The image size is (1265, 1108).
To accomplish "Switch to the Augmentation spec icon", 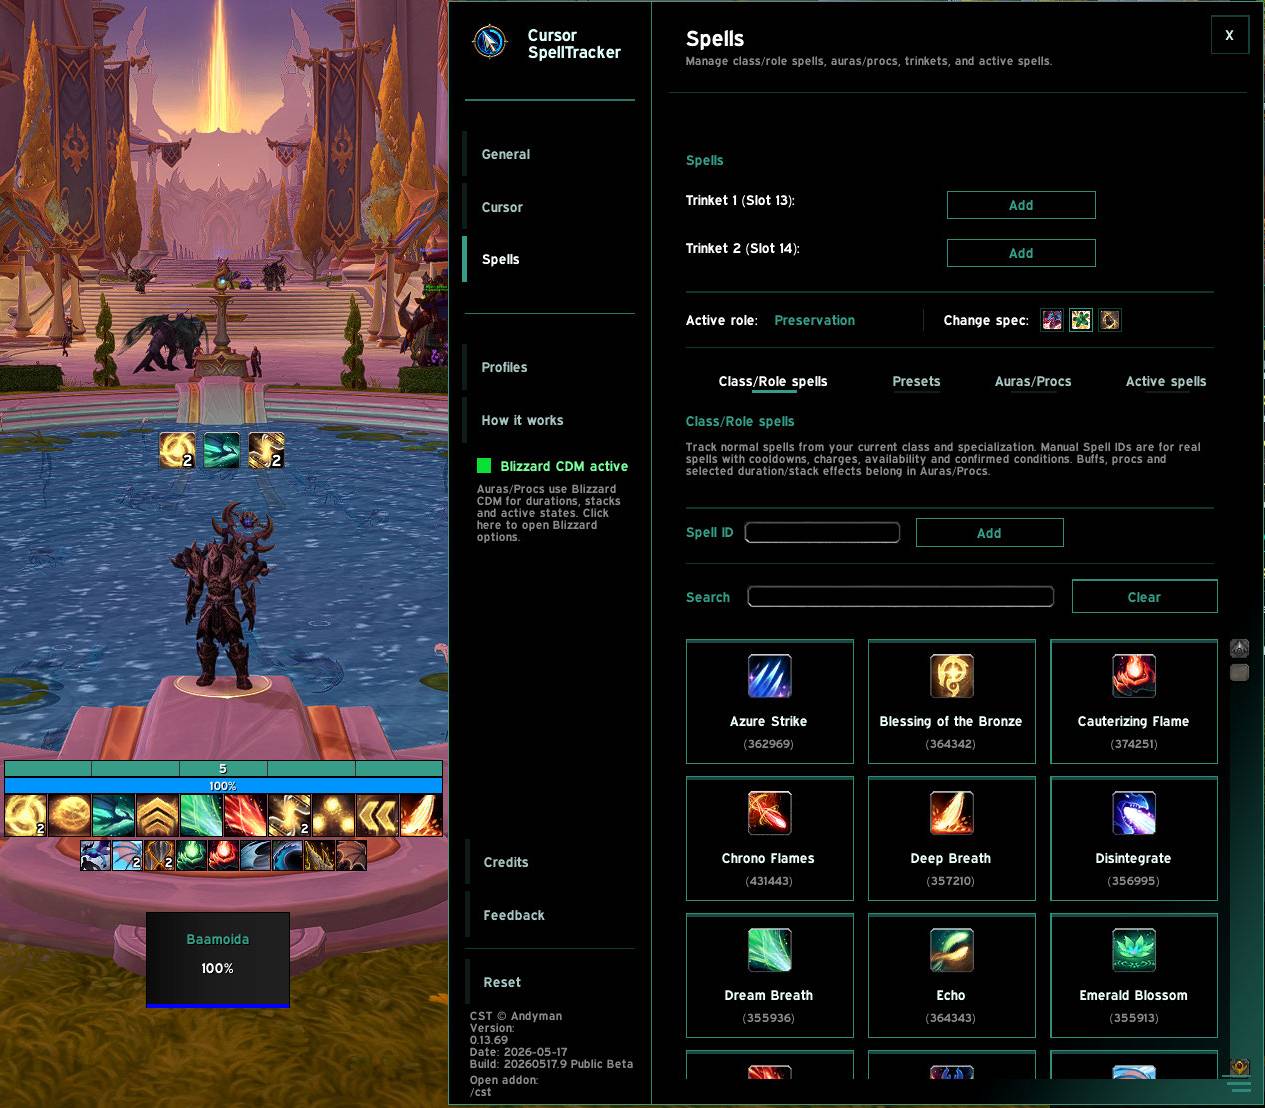I will coord(1109,320).
